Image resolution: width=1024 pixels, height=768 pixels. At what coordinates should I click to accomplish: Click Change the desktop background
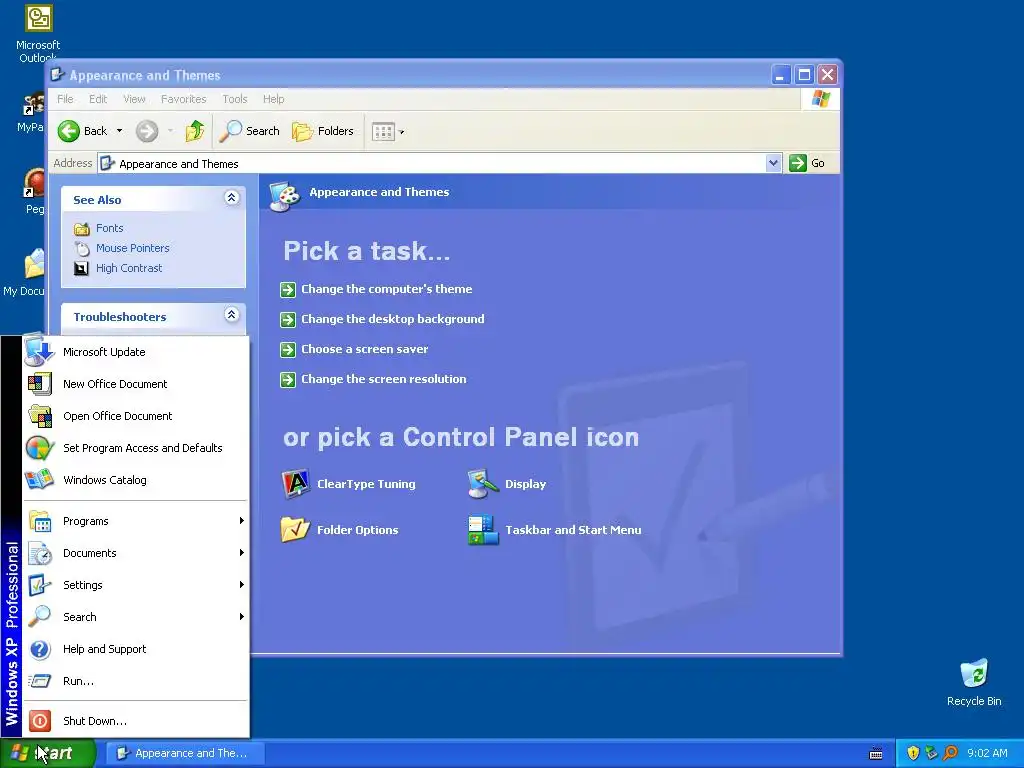(392, 319)
